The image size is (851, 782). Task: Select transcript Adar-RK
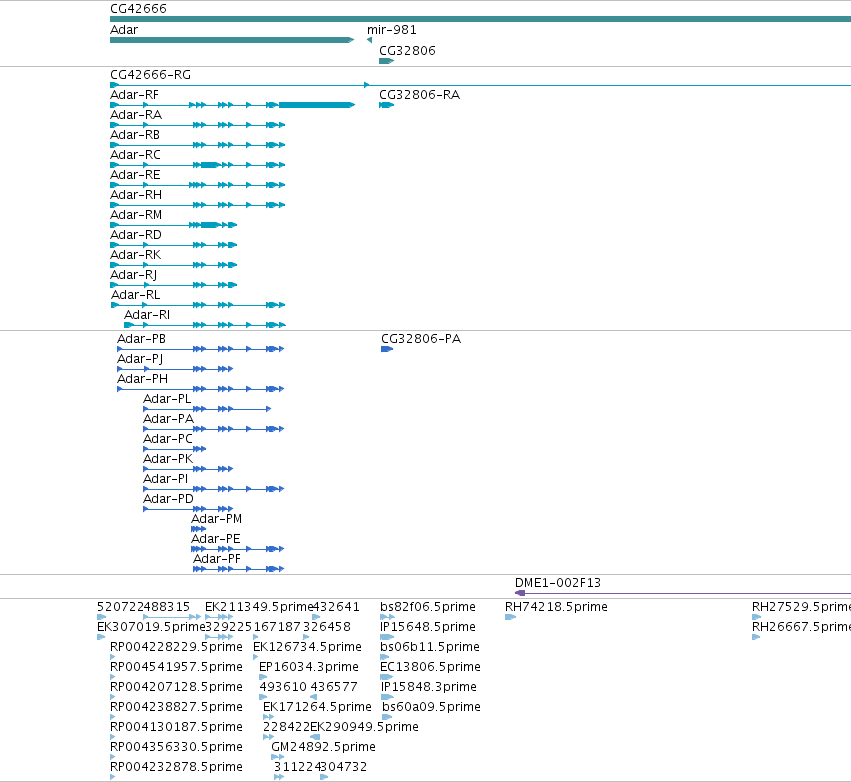click(135, 255)
